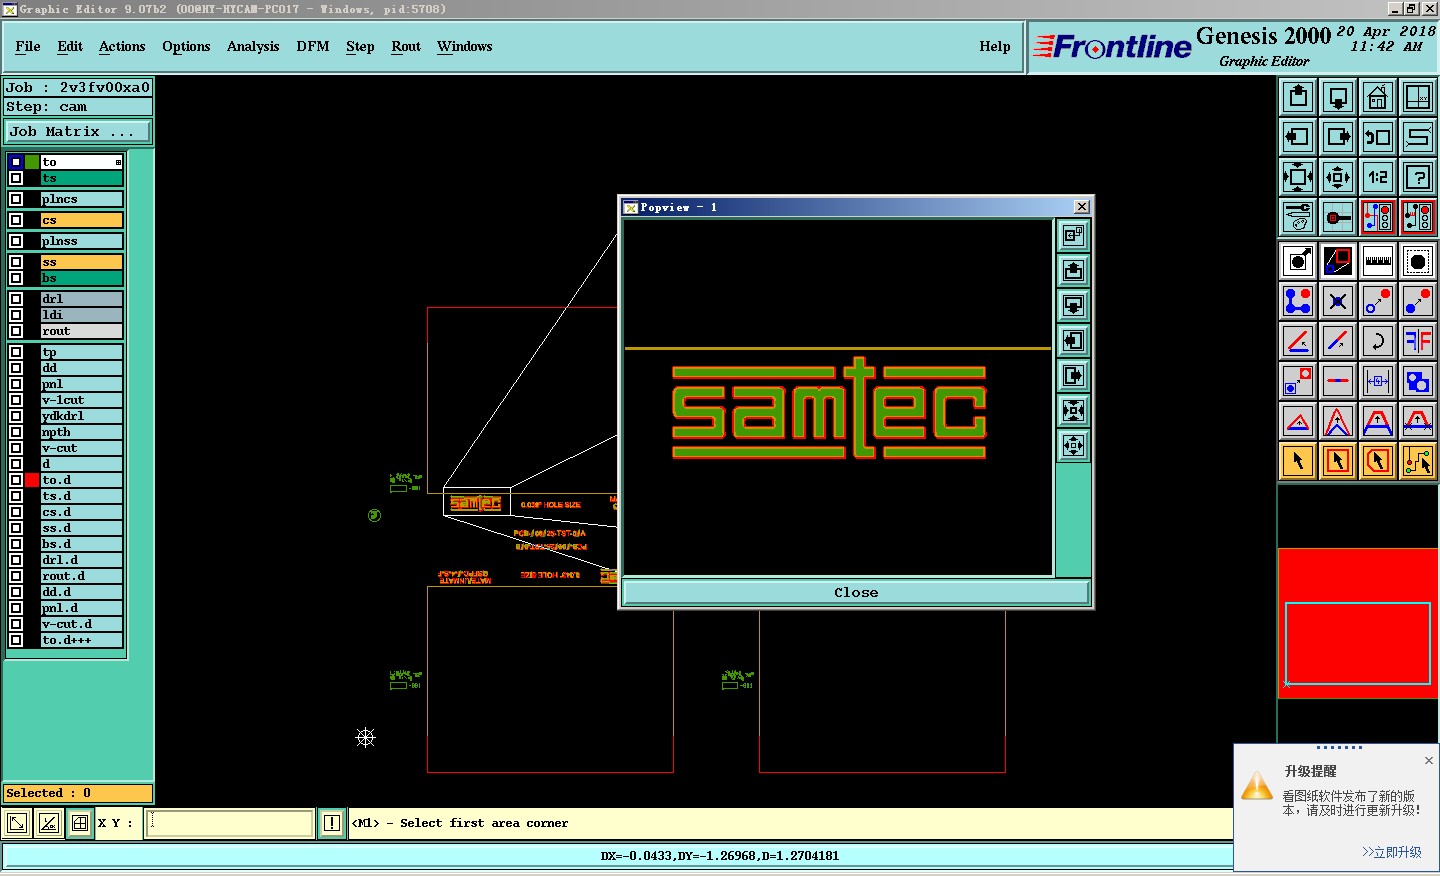This screenshot has width=1440, height=876.
Task: Click the Popview pan-right icon
Action: click(x=1073, y=375)
